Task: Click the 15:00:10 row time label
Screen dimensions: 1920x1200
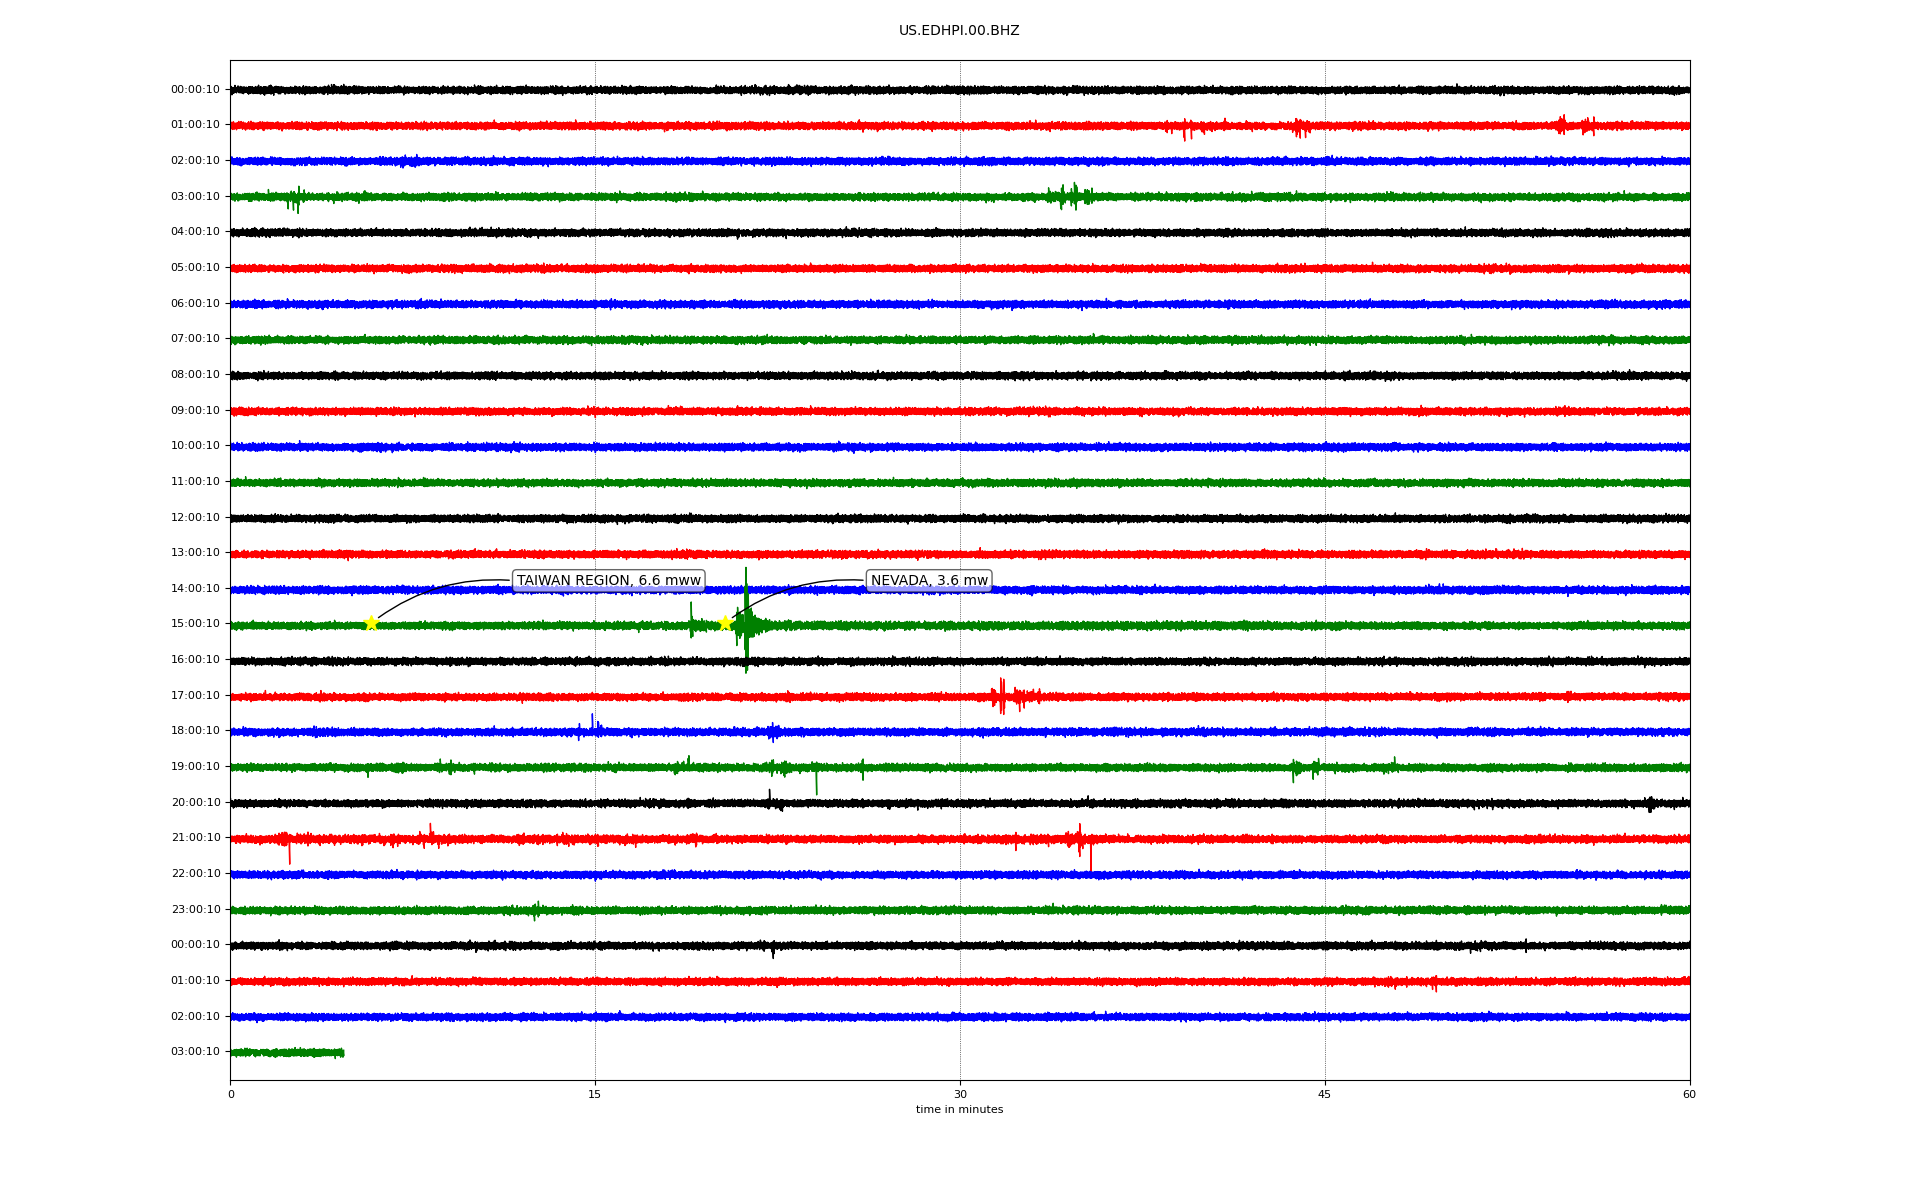Action: pos(195,624)
